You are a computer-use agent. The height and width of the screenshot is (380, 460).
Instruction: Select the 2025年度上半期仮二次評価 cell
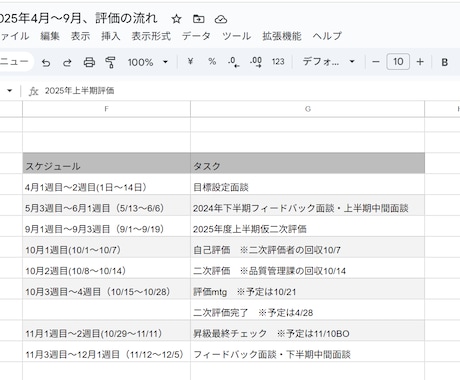coord(307,226)
